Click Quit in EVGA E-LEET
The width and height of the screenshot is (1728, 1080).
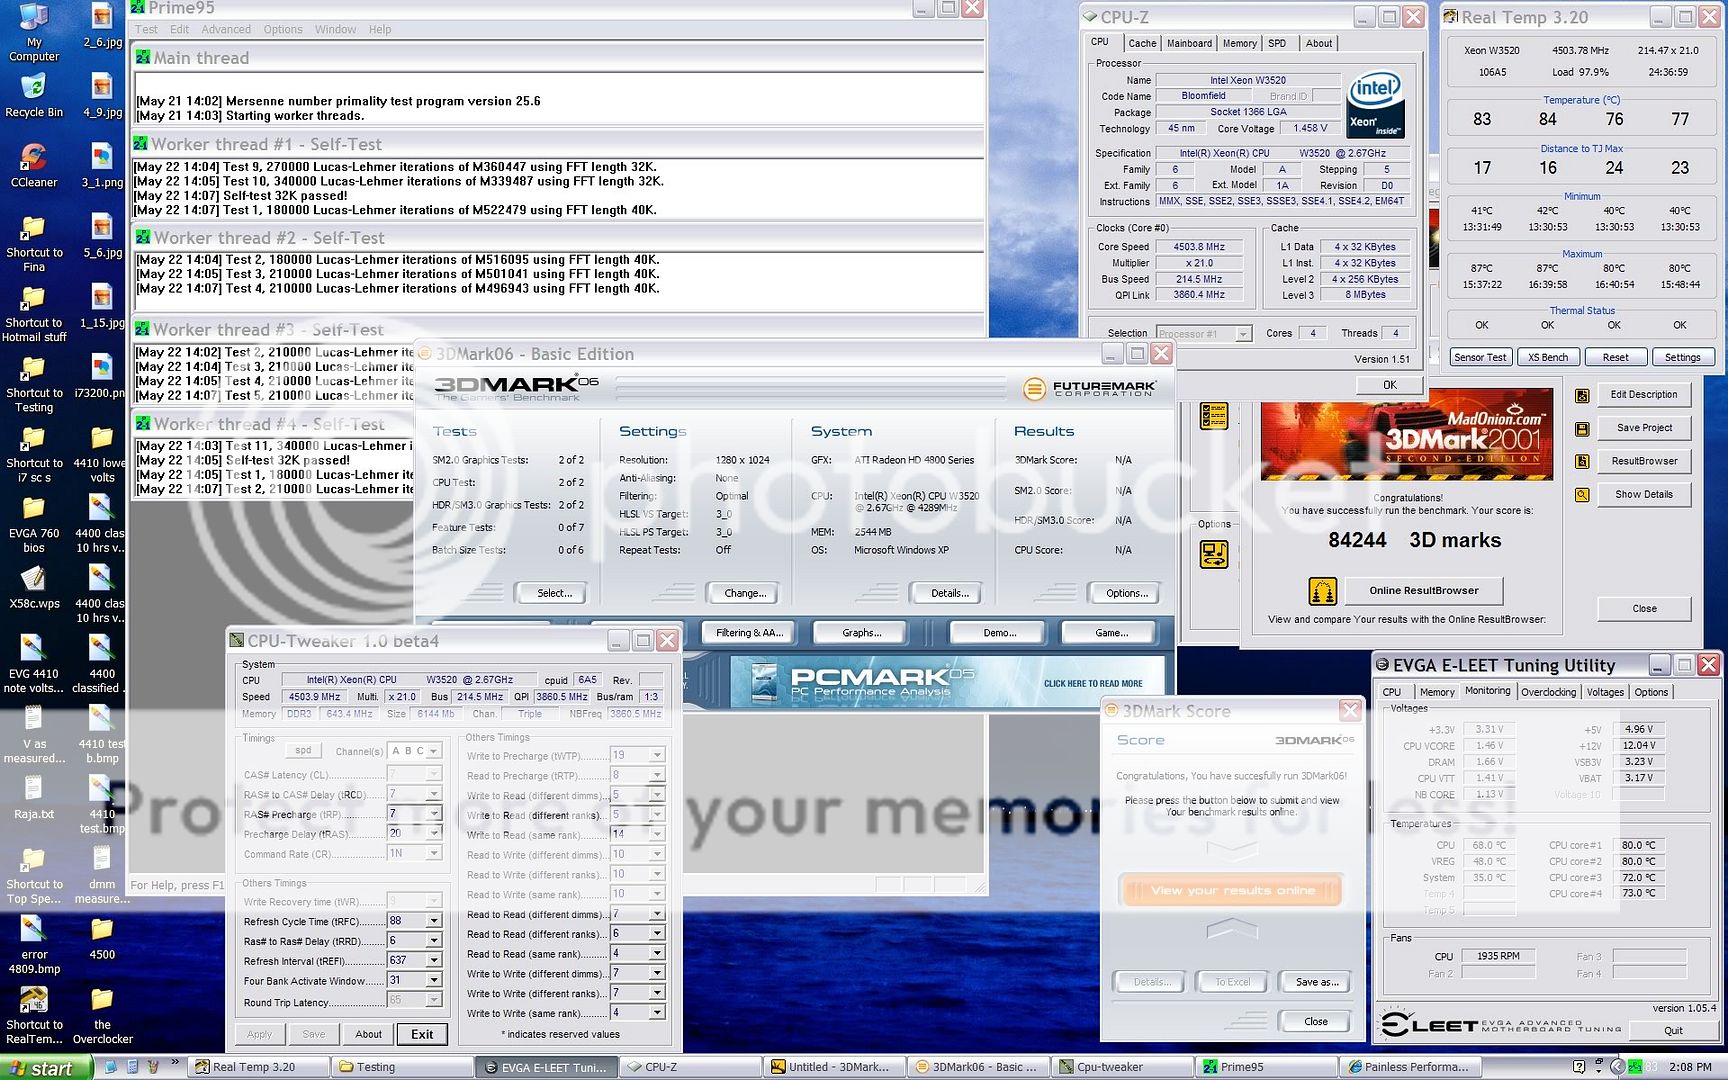[x=1673, y=1031]
